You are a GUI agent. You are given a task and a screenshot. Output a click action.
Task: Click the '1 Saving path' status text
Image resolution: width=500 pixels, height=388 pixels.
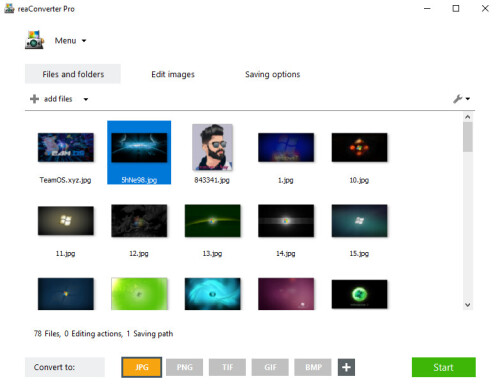click(x=150, y=334)
